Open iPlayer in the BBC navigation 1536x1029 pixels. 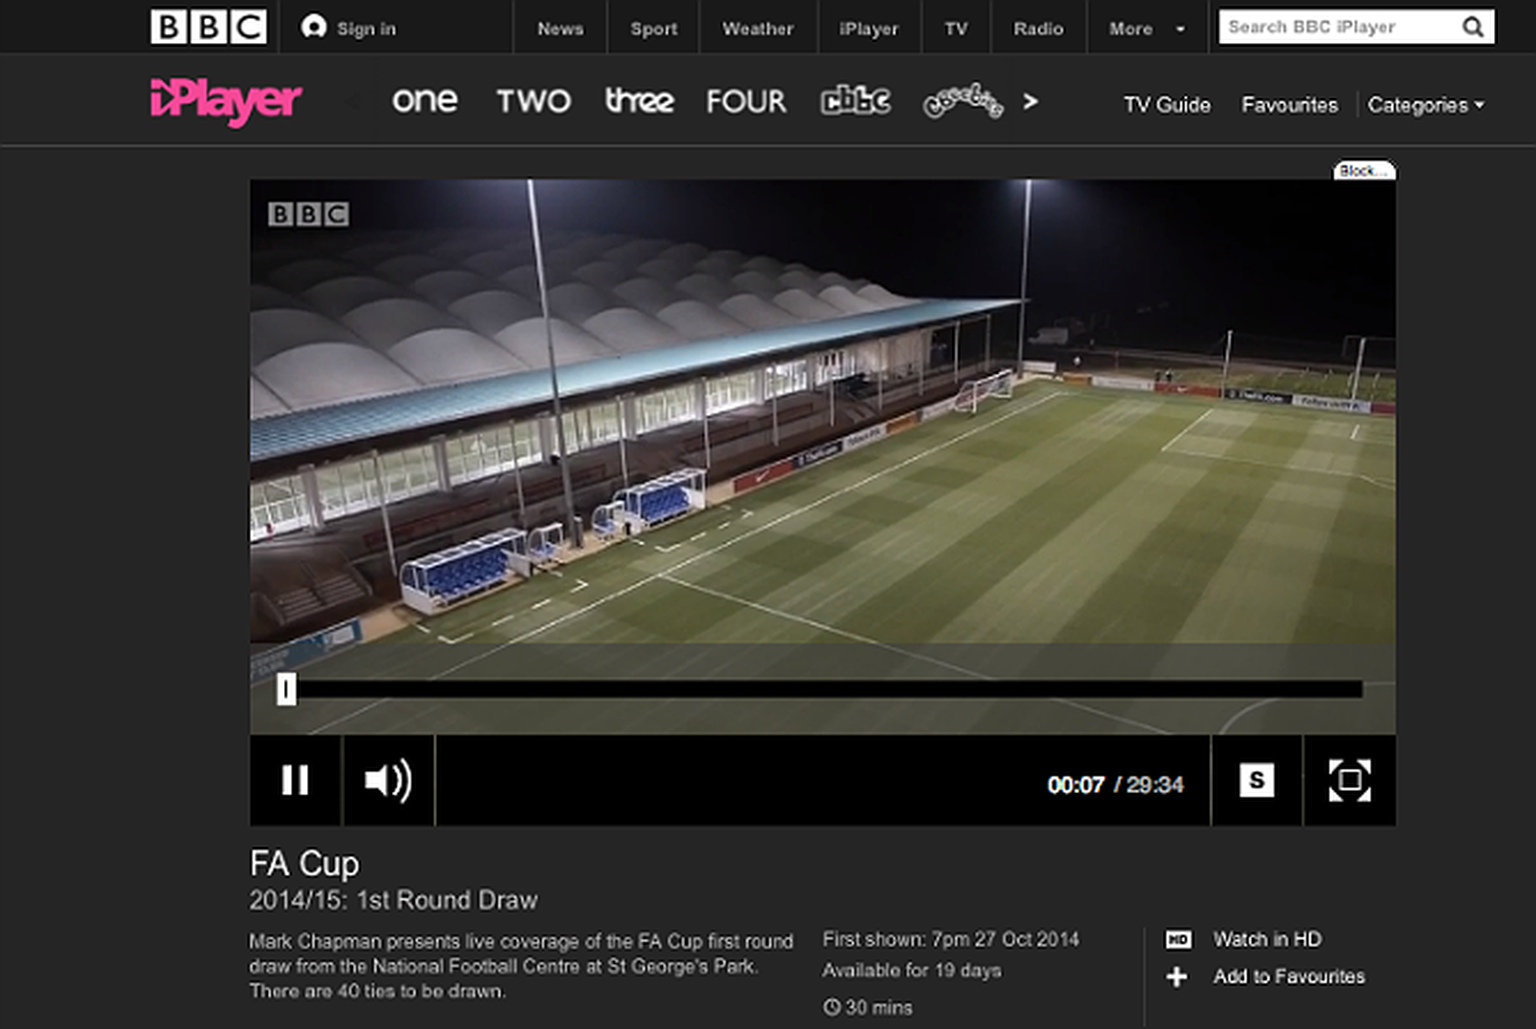click(869, 29)
